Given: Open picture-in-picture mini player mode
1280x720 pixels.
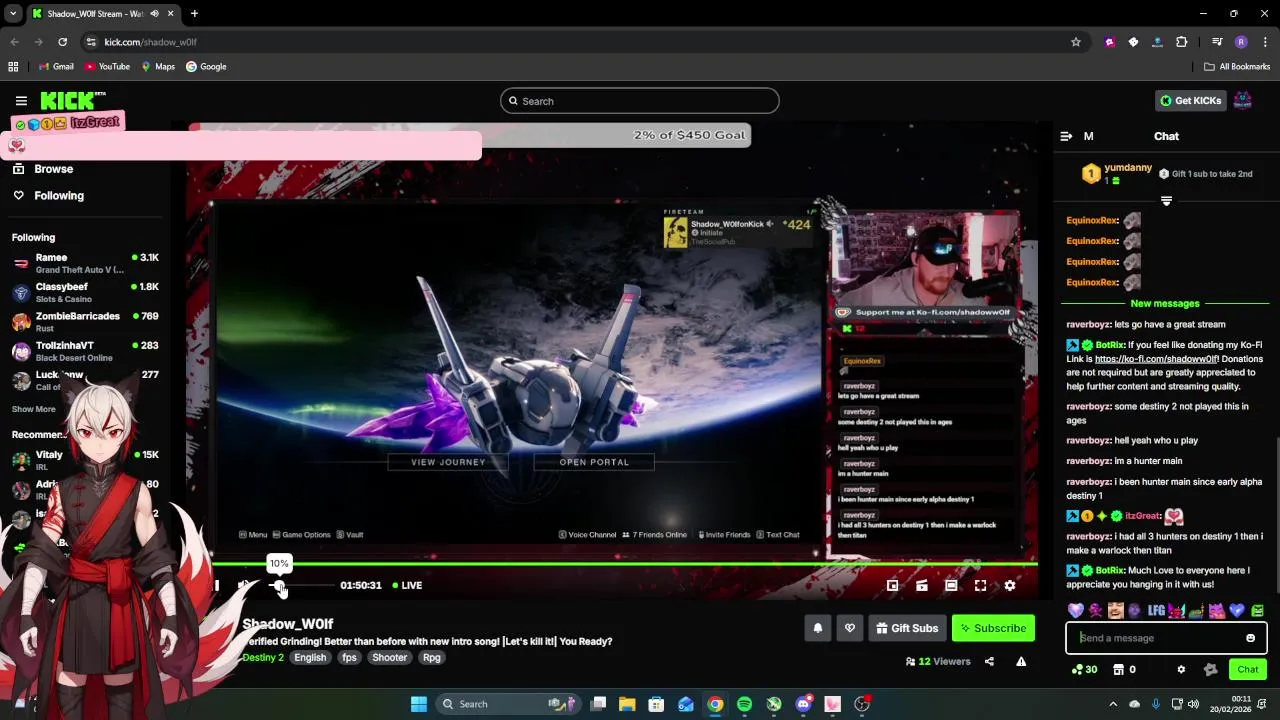Looking at the screenshot, I should coord(892,586).
